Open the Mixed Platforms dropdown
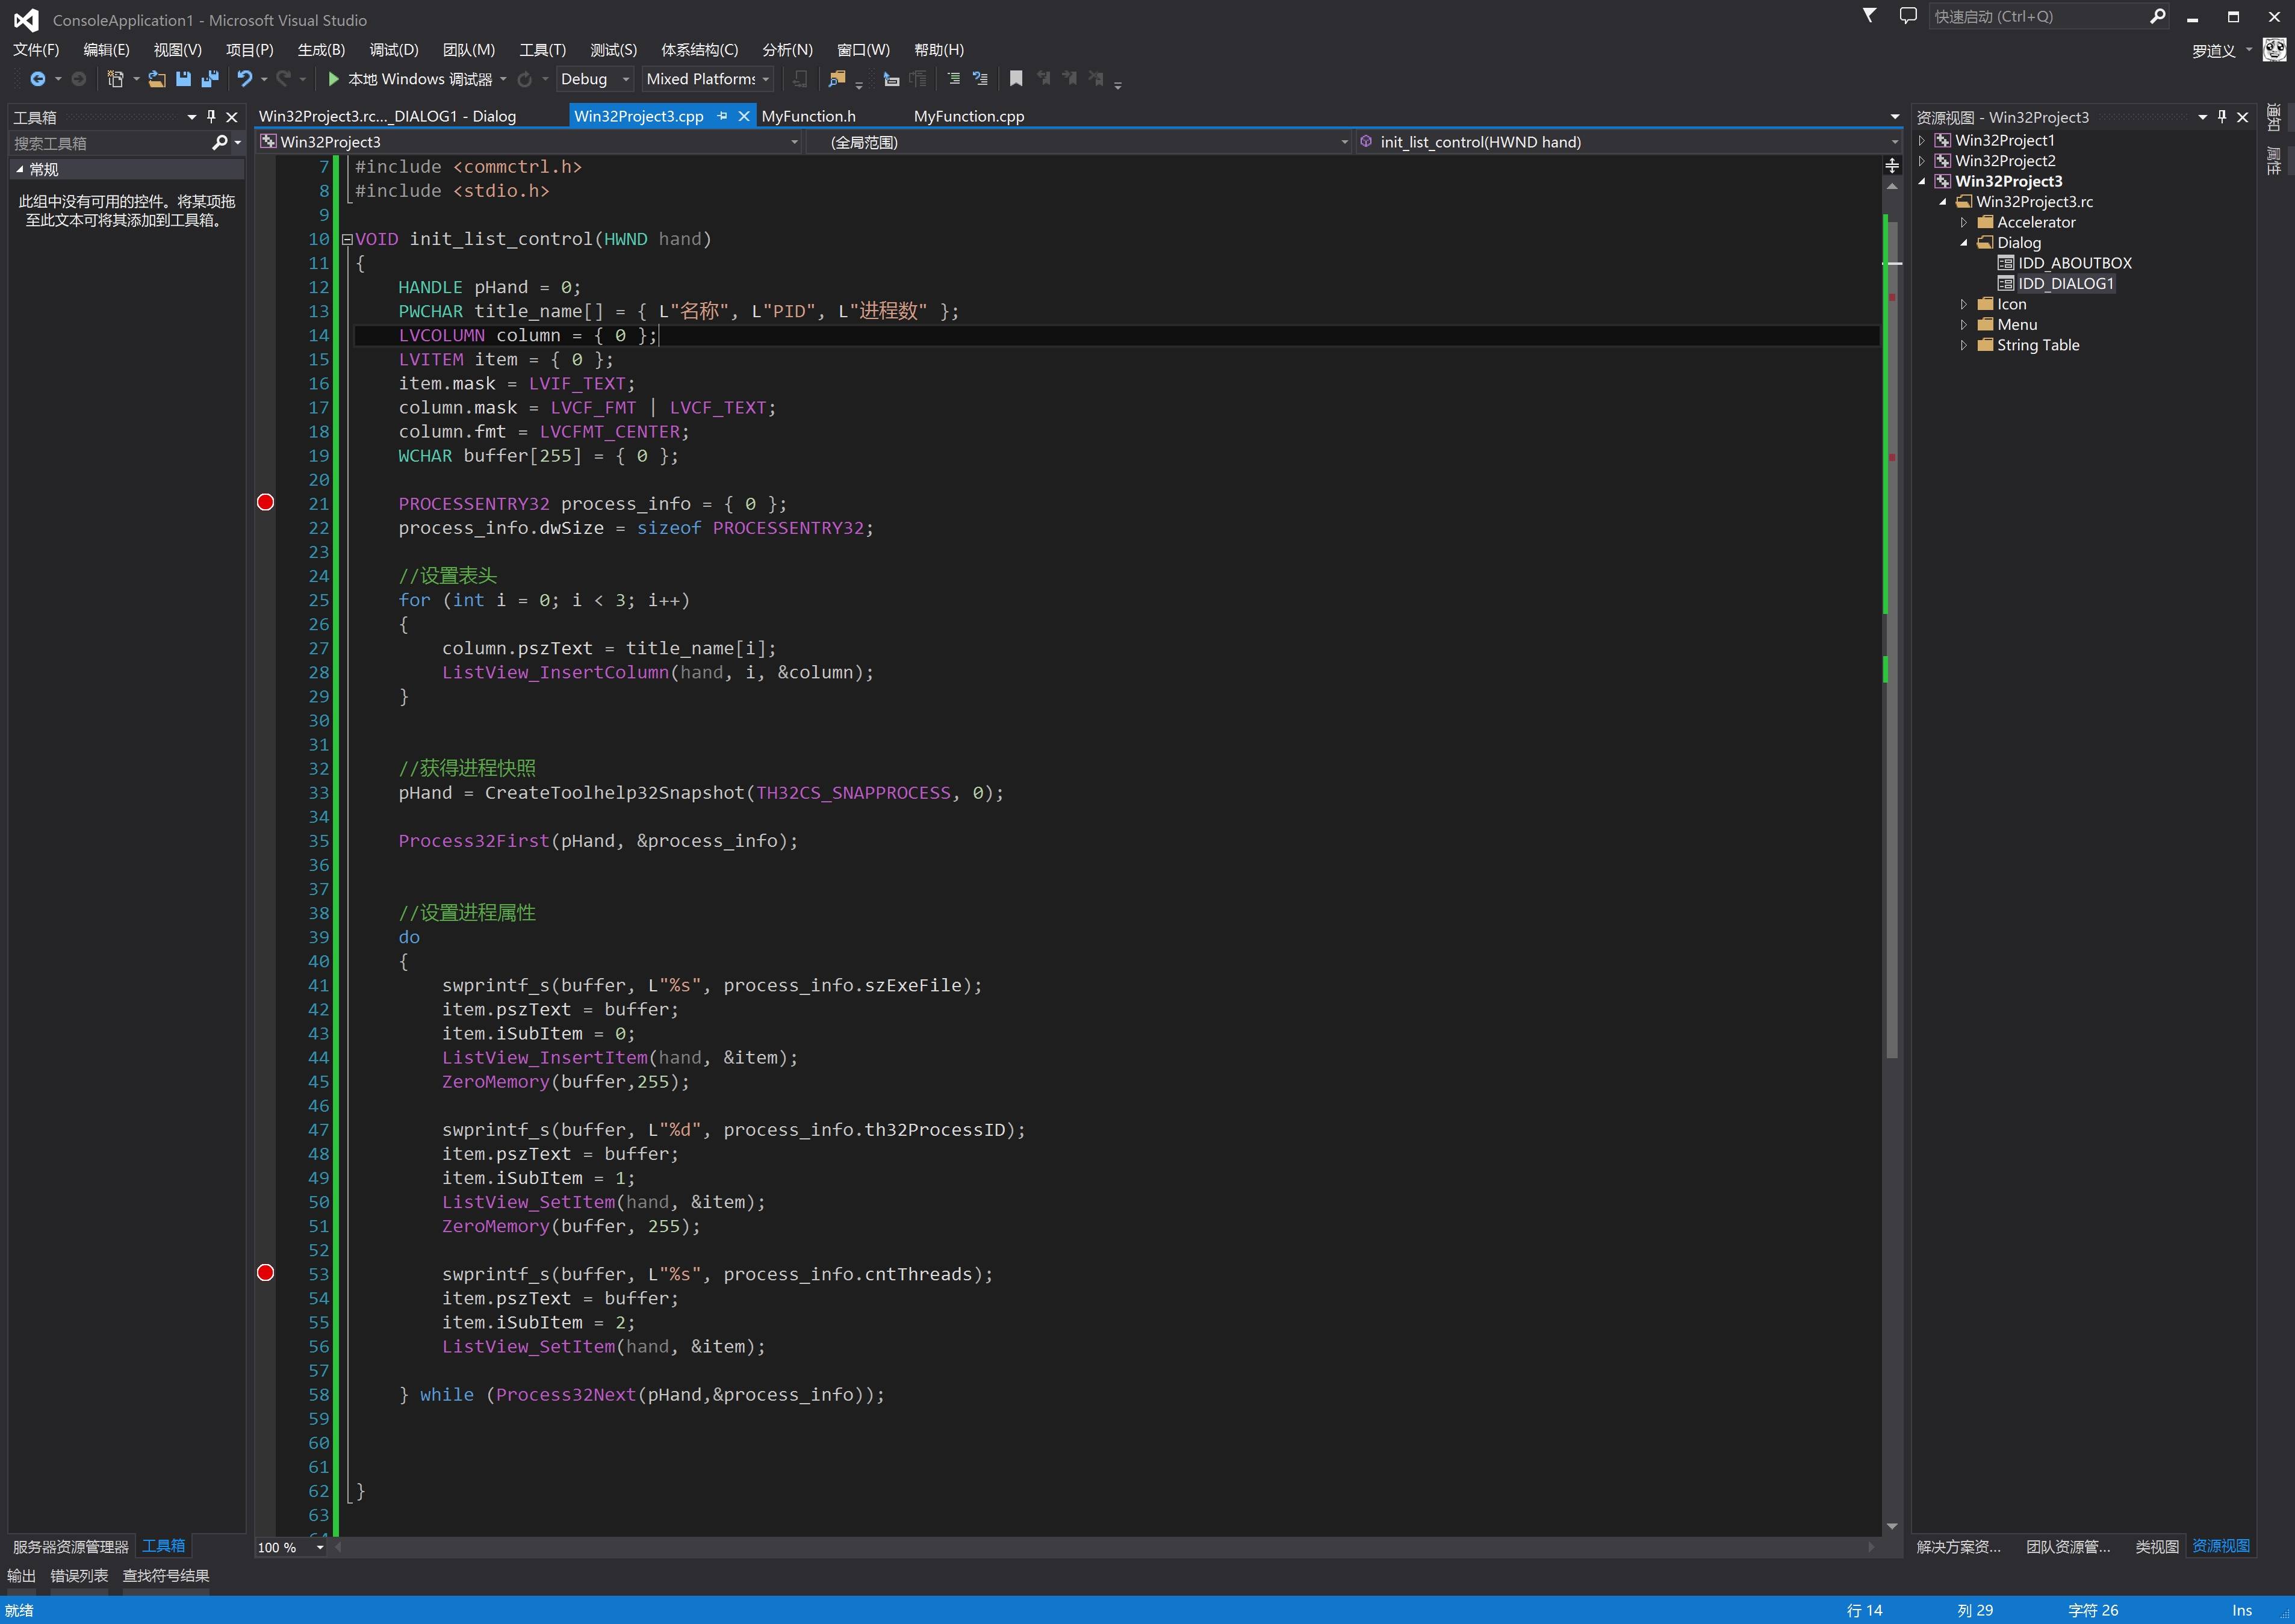This screenshot has height=1624, width=2295. coord(766,79)
